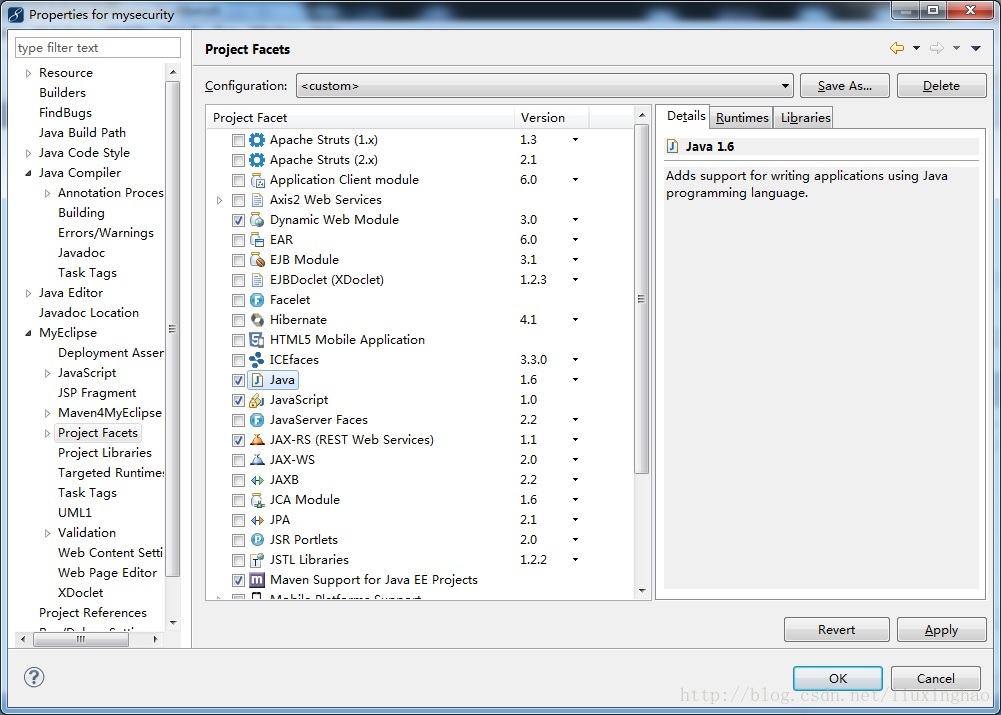Click the Hibernate facet icon
Viewport: 1001px width, 715px height.
click(257, 320)
